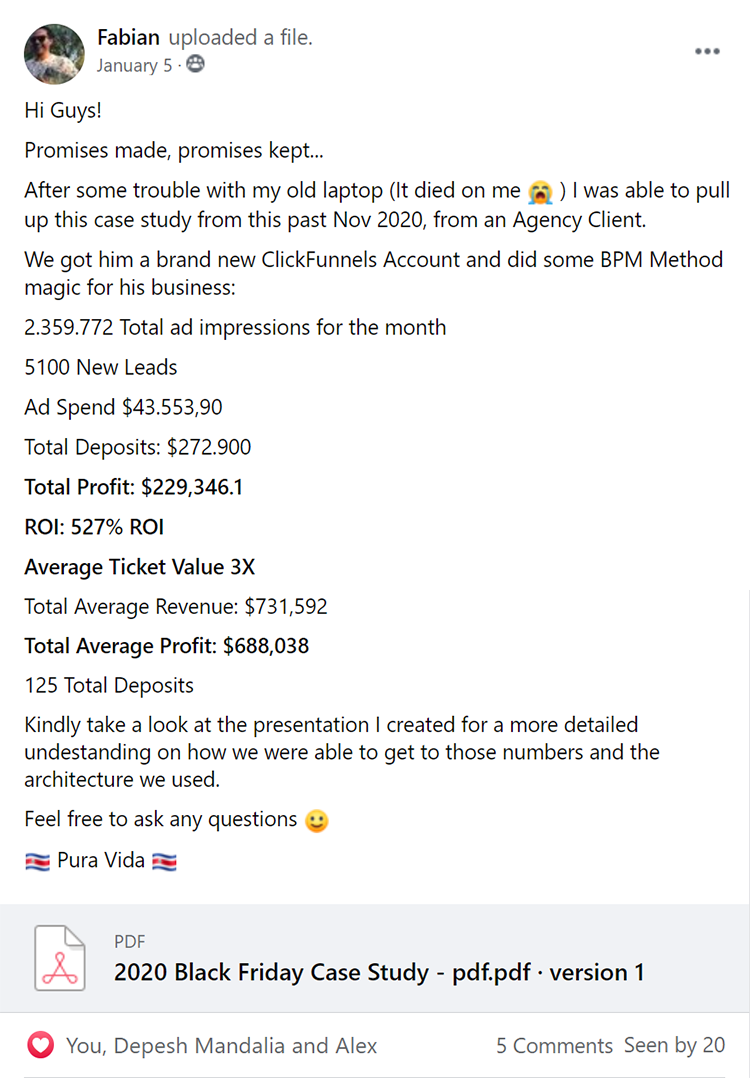Open the 5 Comments section
Viewport: 750px width, 1078px height.
554,1046
